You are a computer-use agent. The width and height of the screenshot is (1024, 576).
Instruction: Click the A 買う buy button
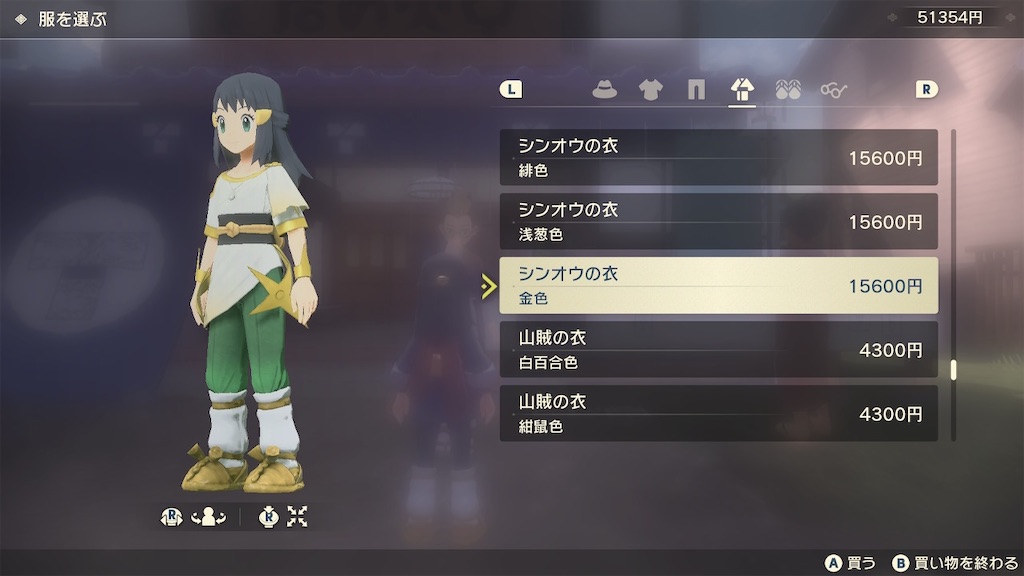point(850,563)
